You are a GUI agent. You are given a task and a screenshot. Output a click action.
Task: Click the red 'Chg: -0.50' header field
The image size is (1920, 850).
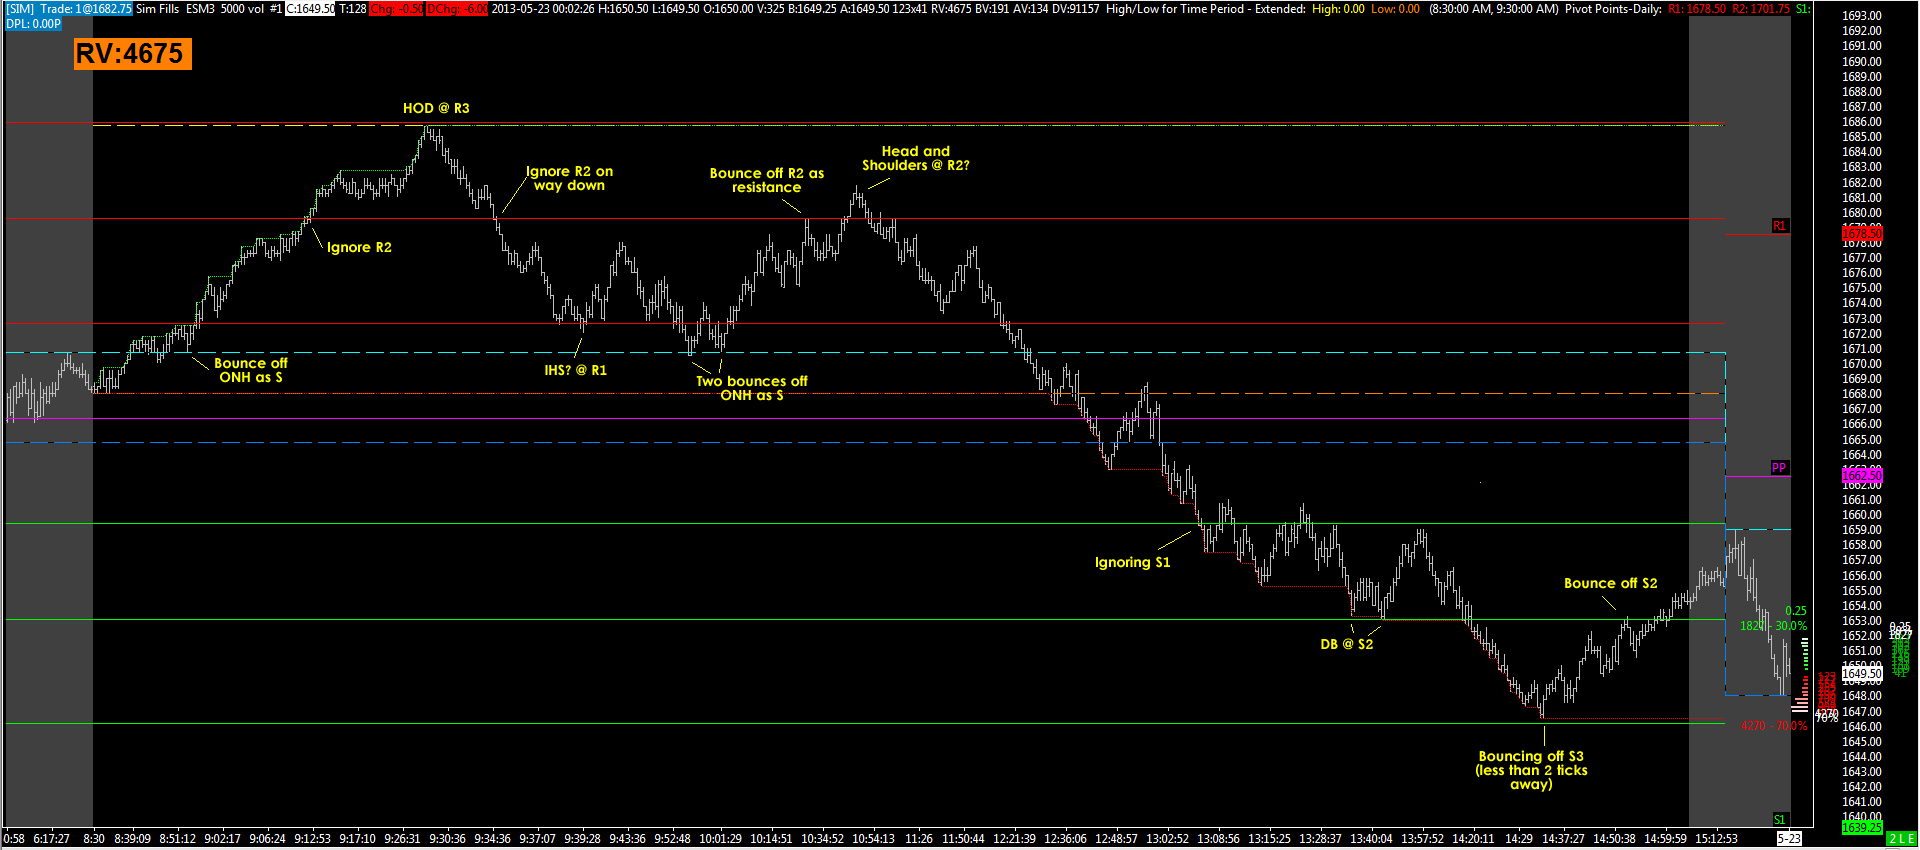click(x=397, y=9)
